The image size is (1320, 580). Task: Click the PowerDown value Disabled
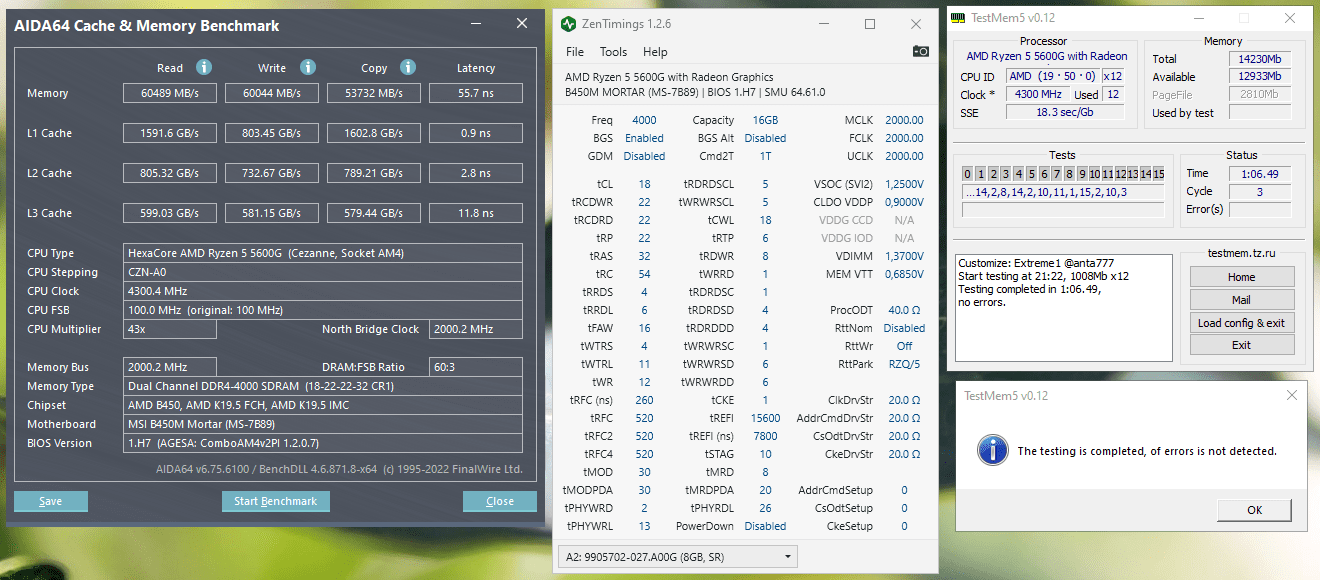pyautogui.click(x=765, y=526)
